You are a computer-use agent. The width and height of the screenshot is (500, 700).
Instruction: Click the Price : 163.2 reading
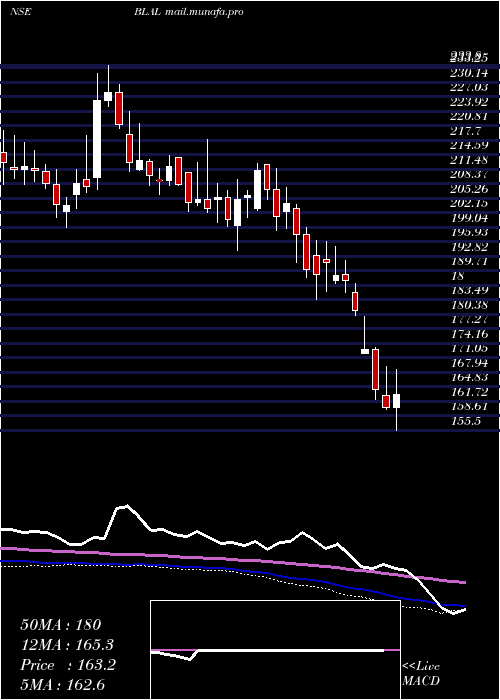pos(68,665)
